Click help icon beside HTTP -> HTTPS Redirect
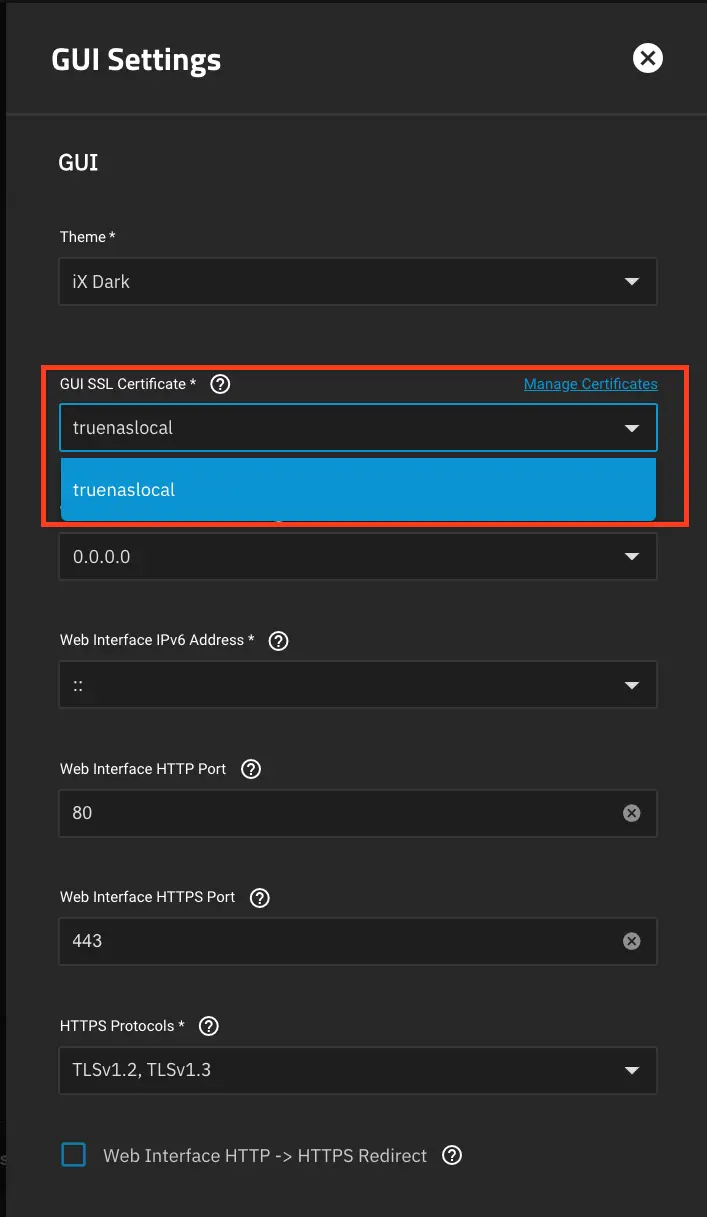The height and width of the screenshot is (1217, 707). (451, 1155)
